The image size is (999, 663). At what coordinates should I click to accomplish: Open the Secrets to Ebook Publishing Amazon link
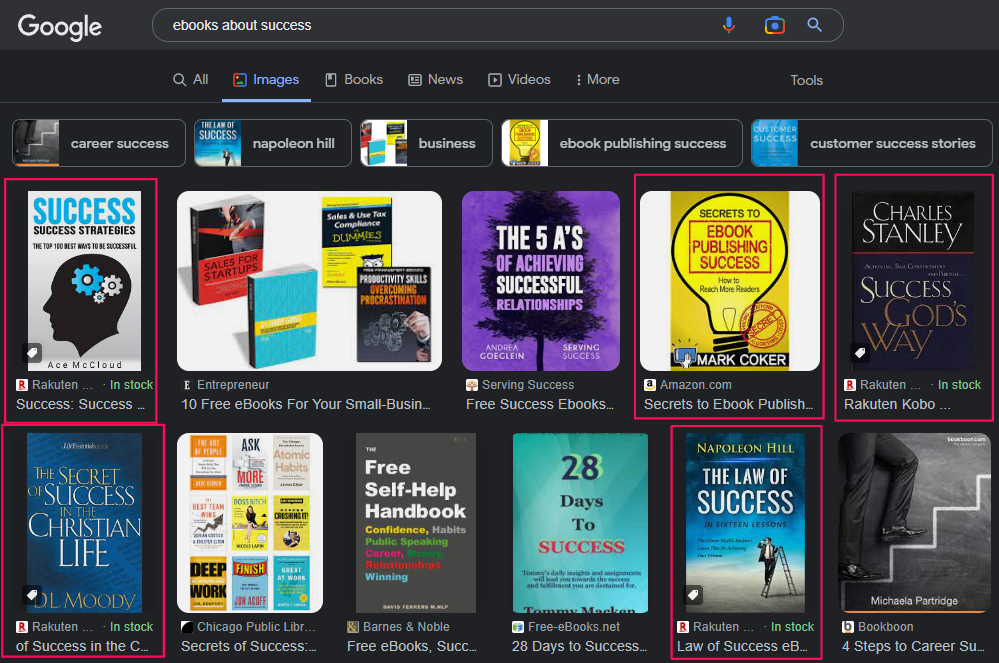(x=728, y=404)
